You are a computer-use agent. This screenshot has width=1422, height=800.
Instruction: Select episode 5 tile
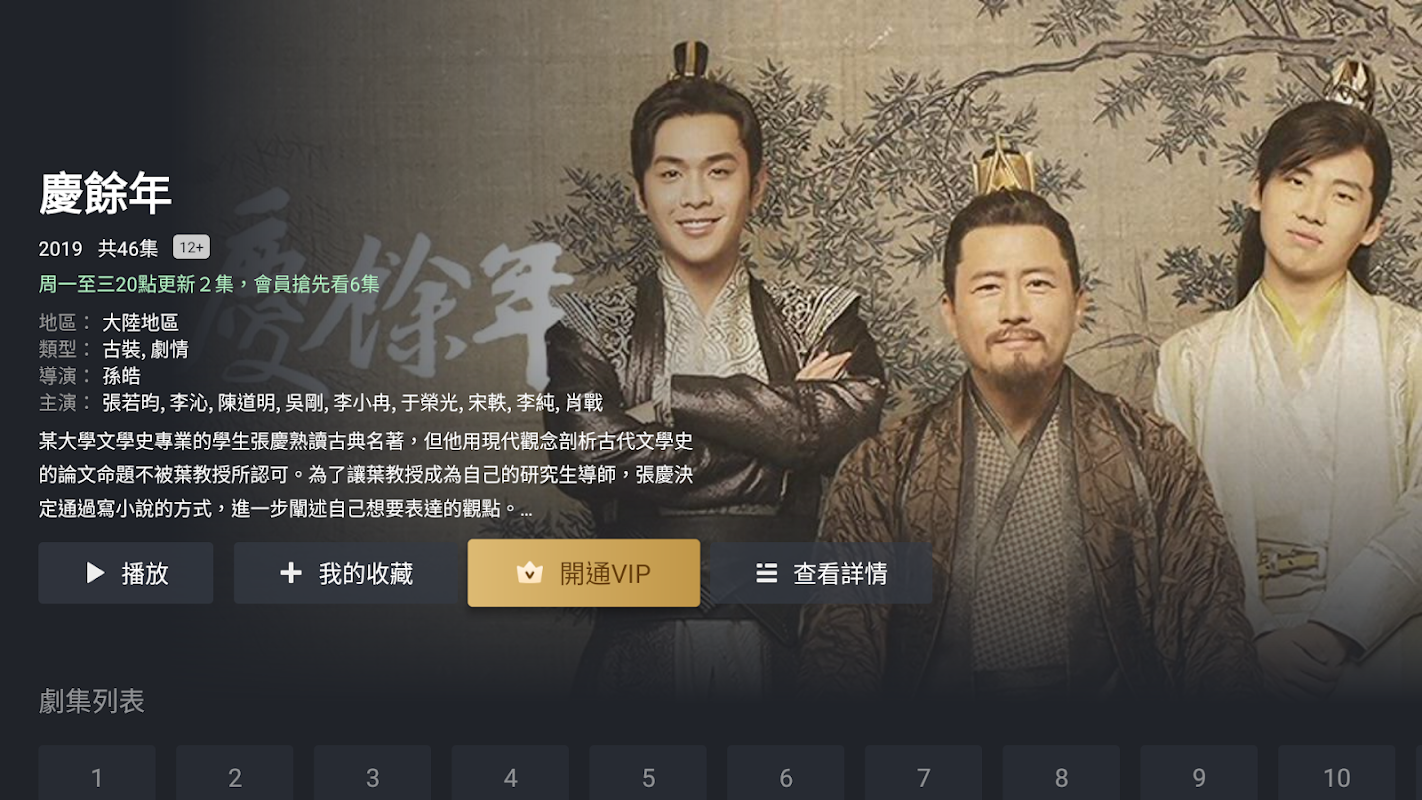pyautogui.click(x=648, y=773)
